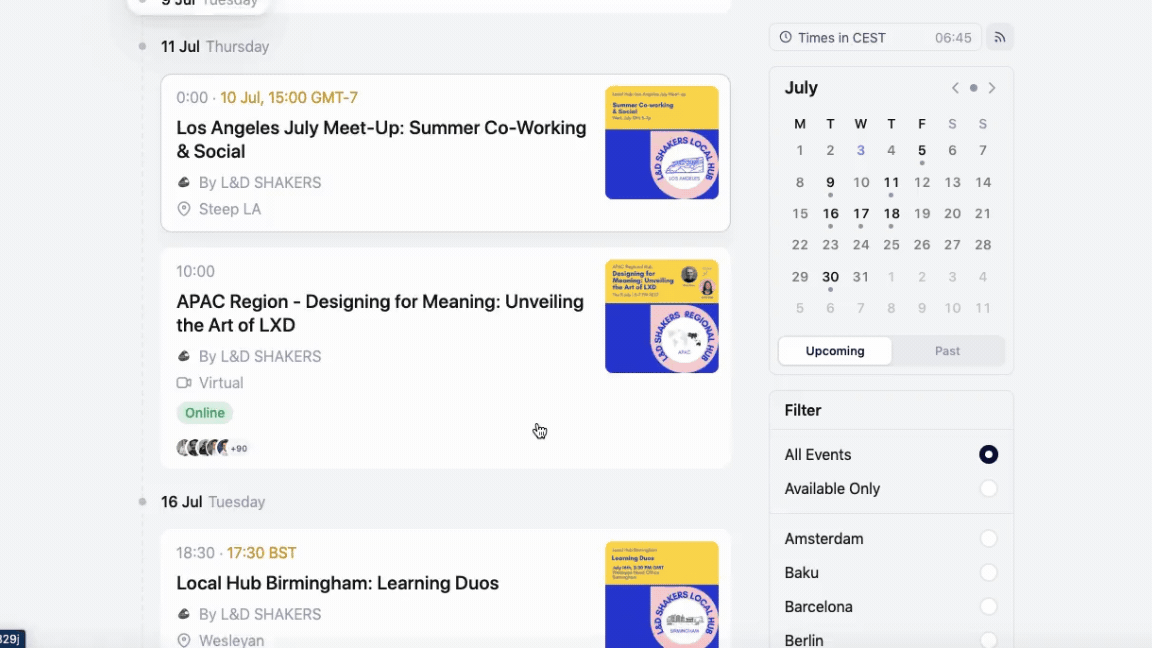The image size is (1152, 648).
Task: Click the L&D SHAKERS organizer icon on the APAC event
Action: [184, 356]
